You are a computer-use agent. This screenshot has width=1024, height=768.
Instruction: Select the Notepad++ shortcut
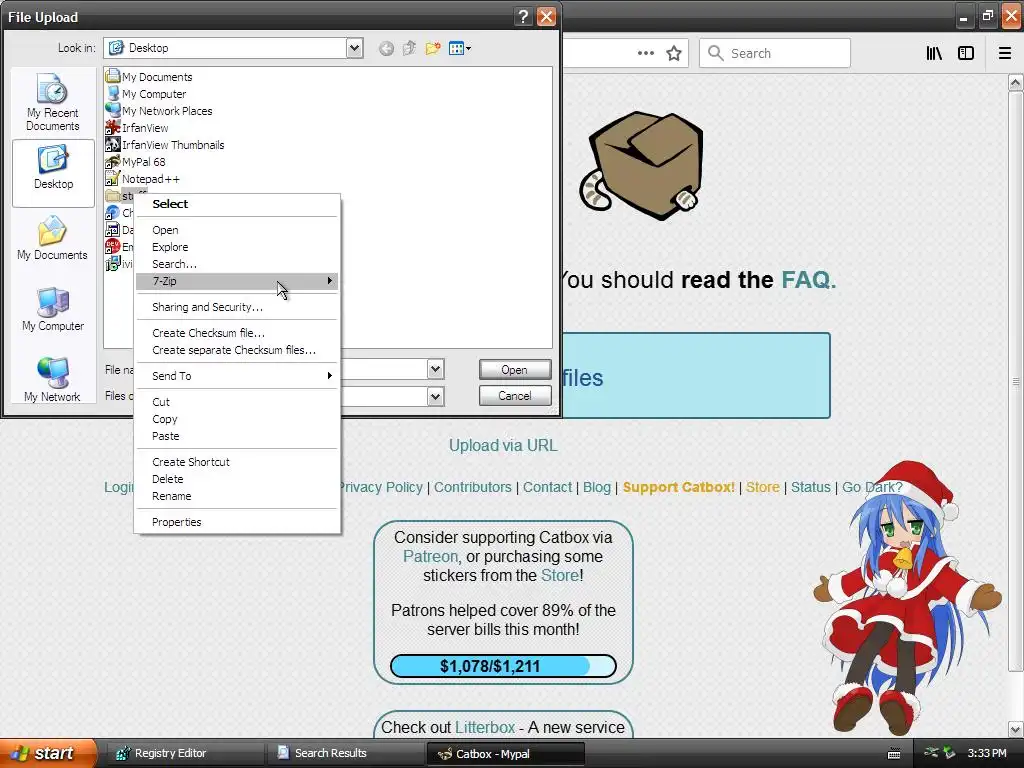point(142,178)
